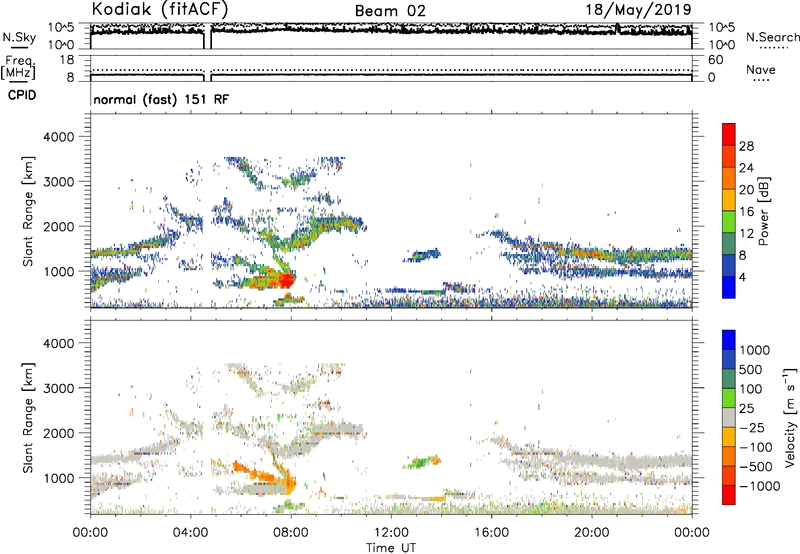800x554 pixels.
Task: Pick the red top segment of Power colorbar
Action: pos(729,135)
